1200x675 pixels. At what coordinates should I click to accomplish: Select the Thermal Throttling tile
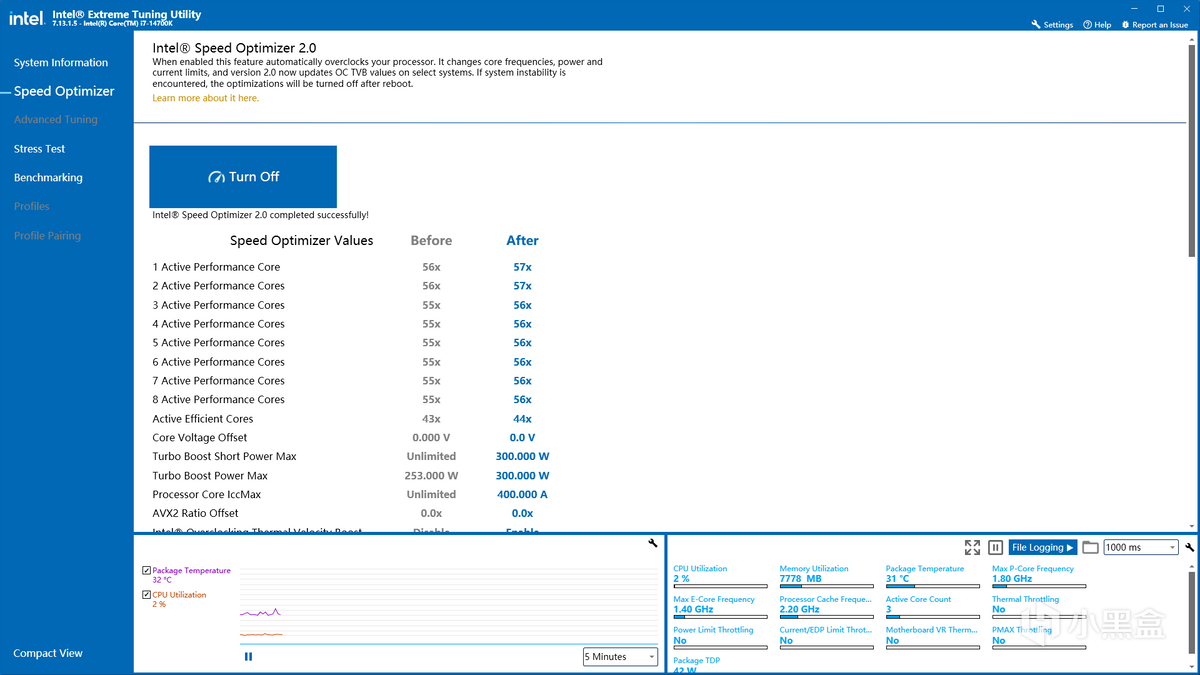(x=1039, y=607)
